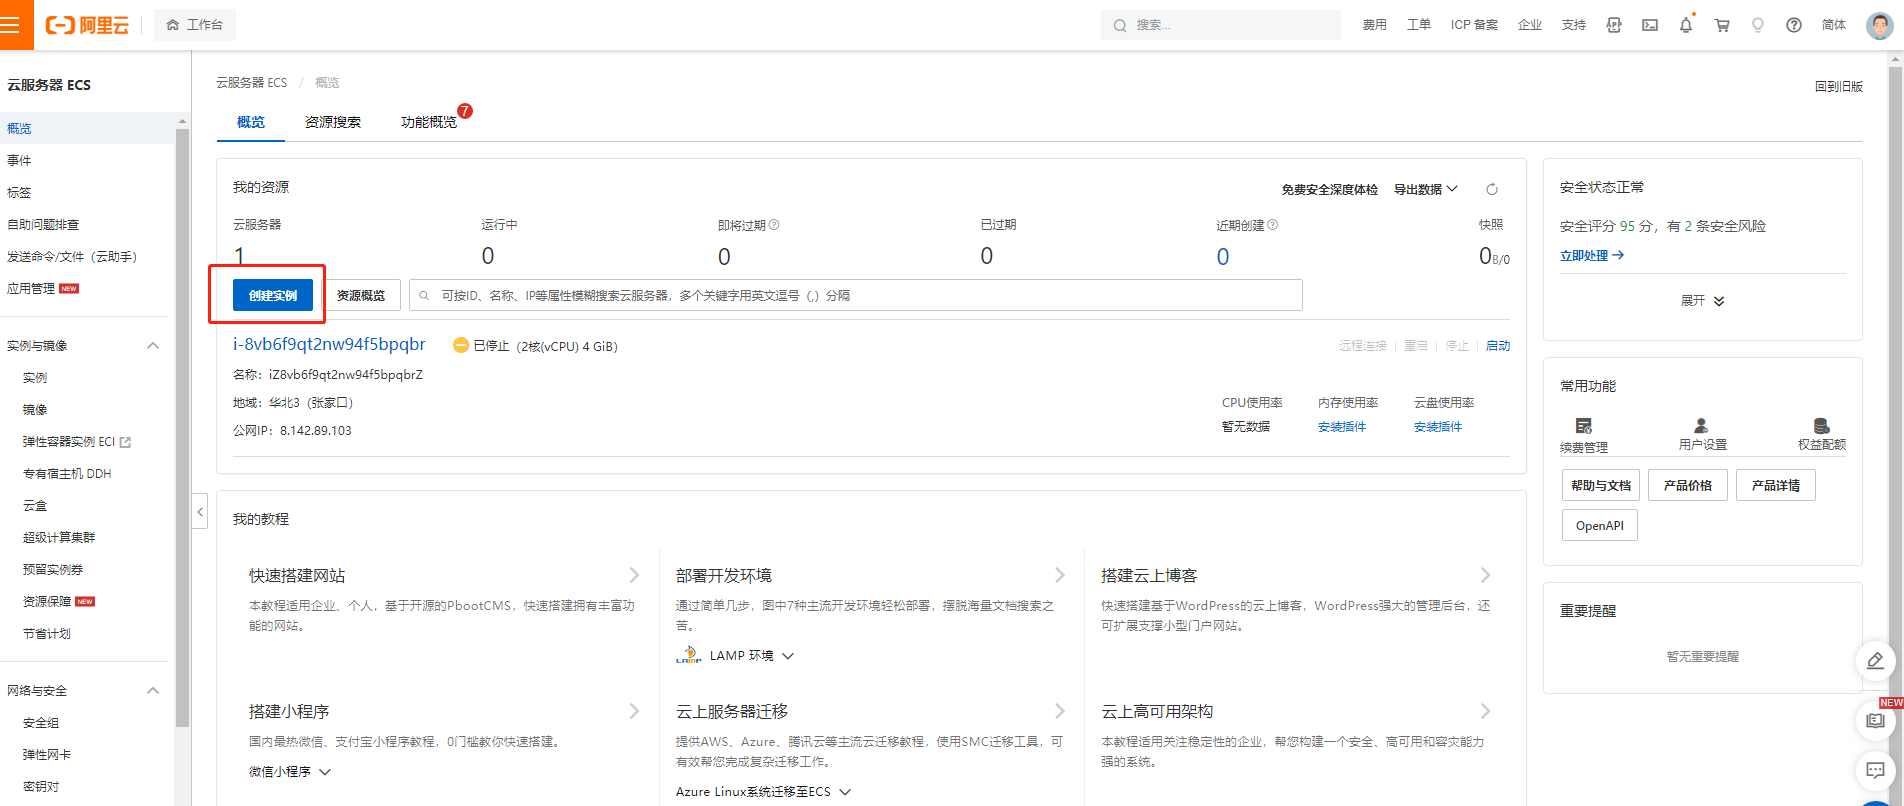Open arrow on 云上高可用架构 card
This screenshot has height=806, width=1904.
pyautogui.click(x=1485, y=711)
